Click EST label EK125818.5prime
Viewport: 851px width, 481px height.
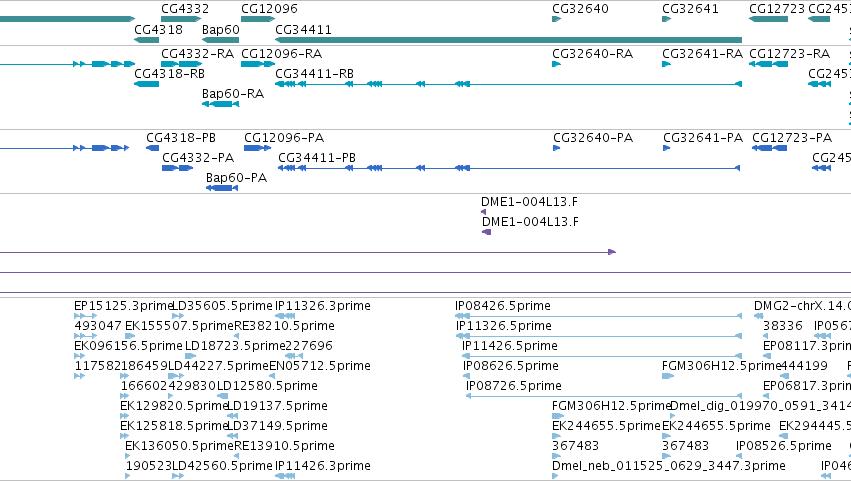[x=174, y=426]
